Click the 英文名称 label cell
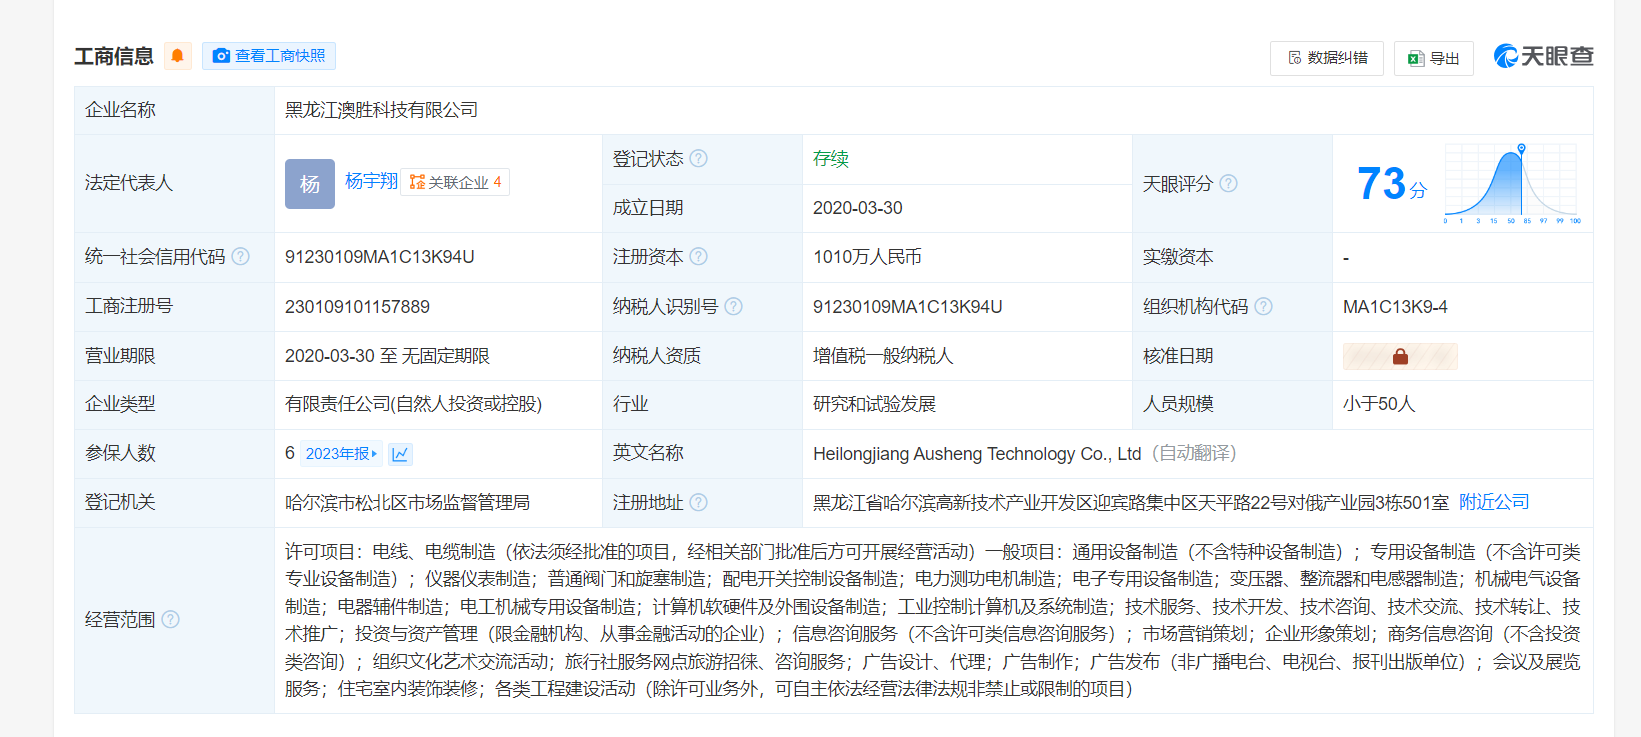The image size is (1641, 737). (702, 454)
